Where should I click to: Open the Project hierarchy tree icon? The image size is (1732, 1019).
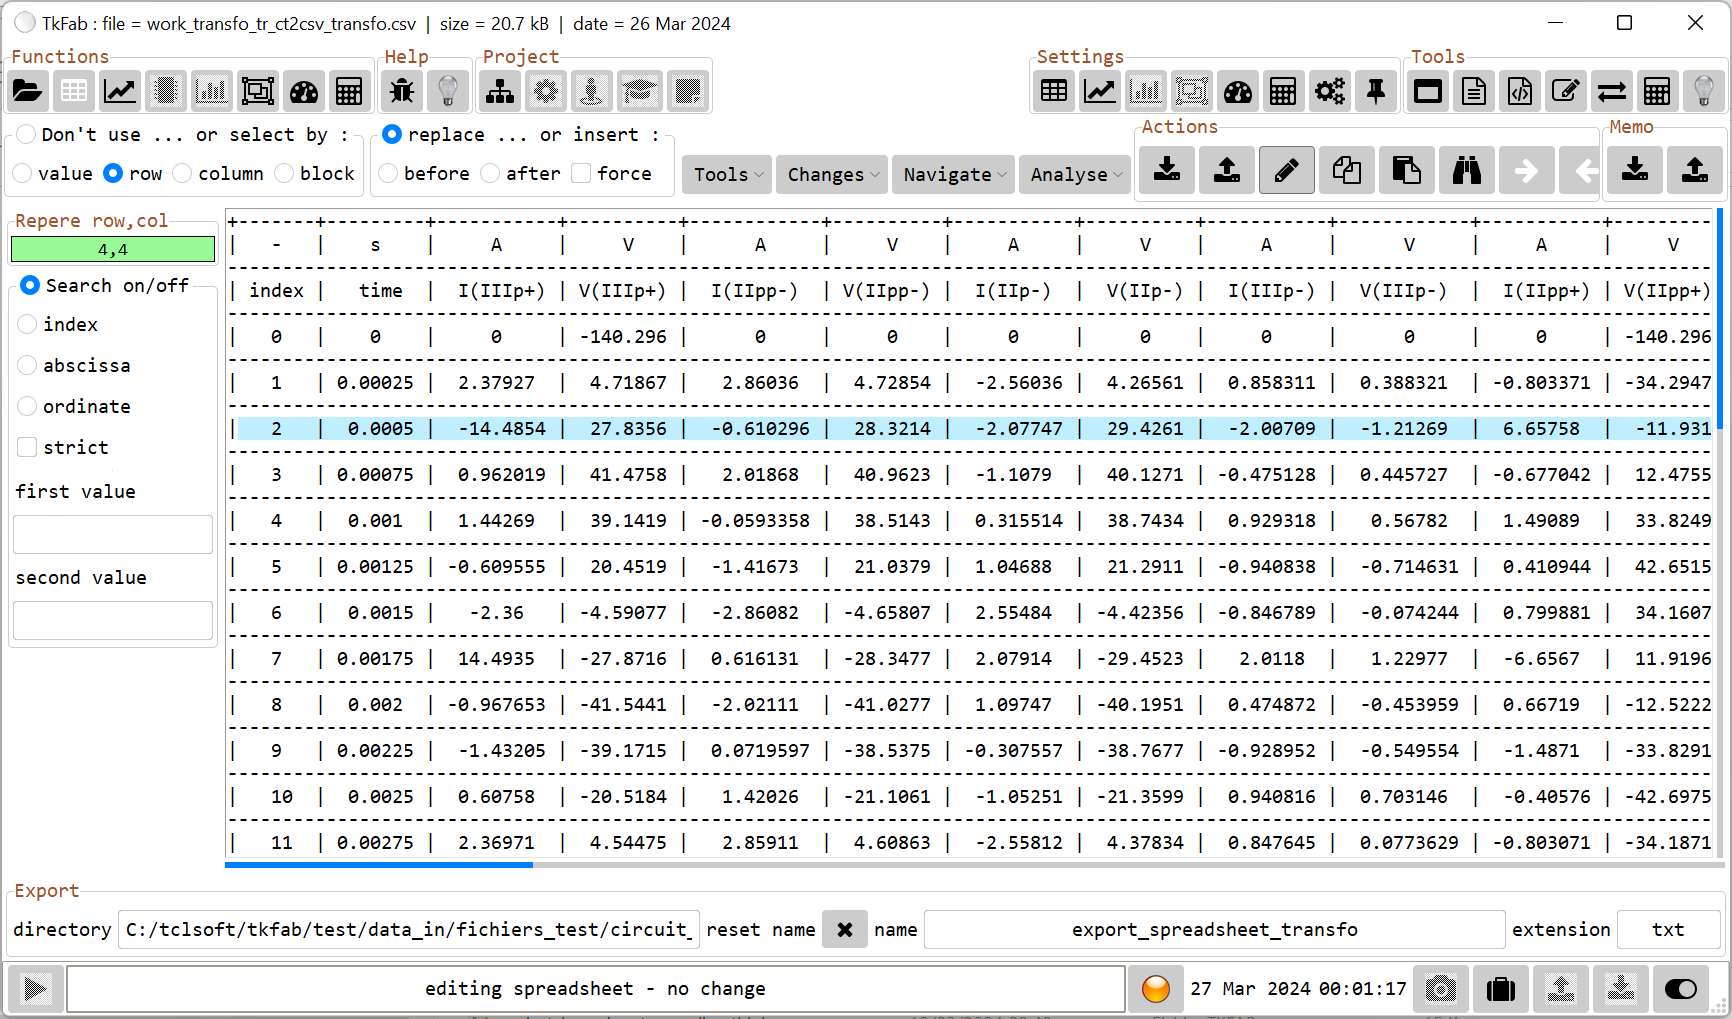point(500,92)
